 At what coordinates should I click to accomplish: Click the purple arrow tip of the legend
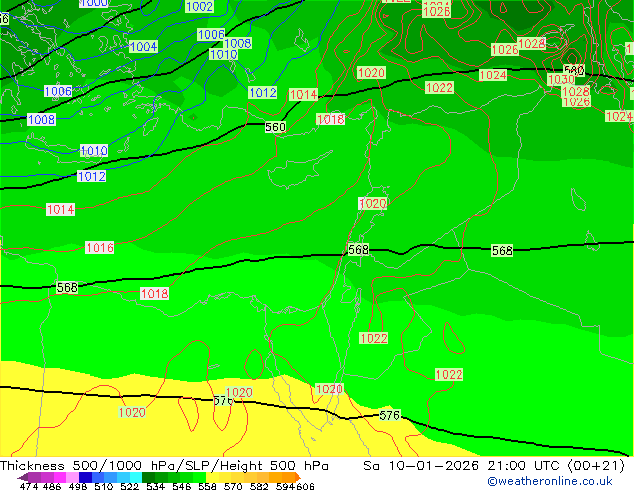23,477
